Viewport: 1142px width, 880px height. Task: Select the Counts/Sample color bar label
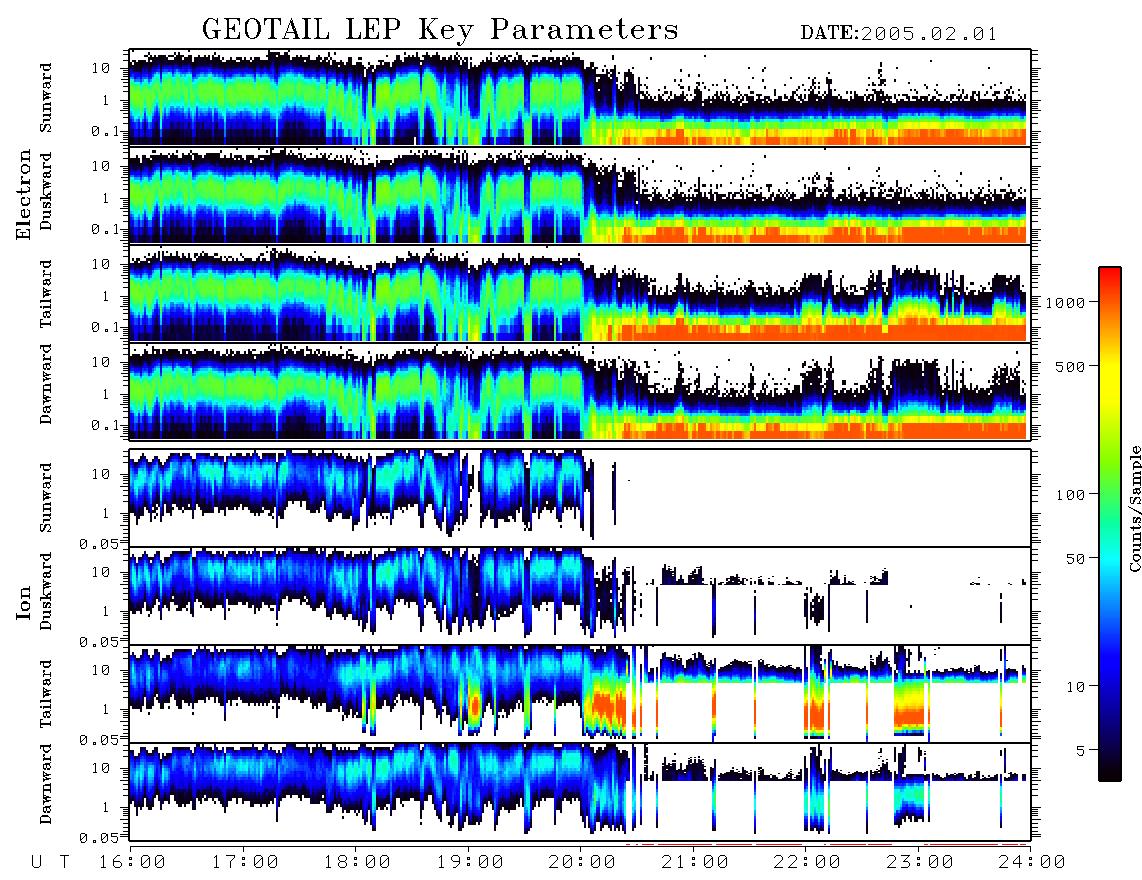(1134, 508)
